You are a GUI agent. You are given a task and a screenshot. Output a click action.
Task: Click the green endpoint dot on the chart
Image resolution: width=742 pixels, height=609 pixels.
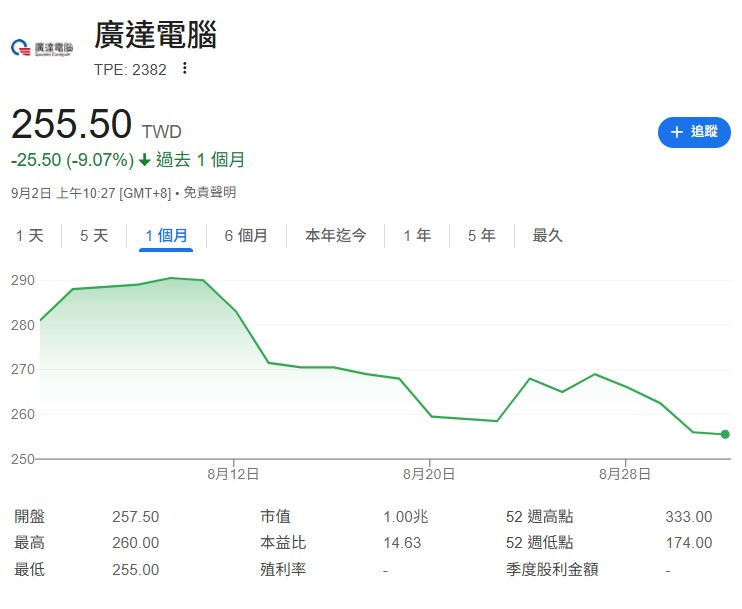[725, 434]
